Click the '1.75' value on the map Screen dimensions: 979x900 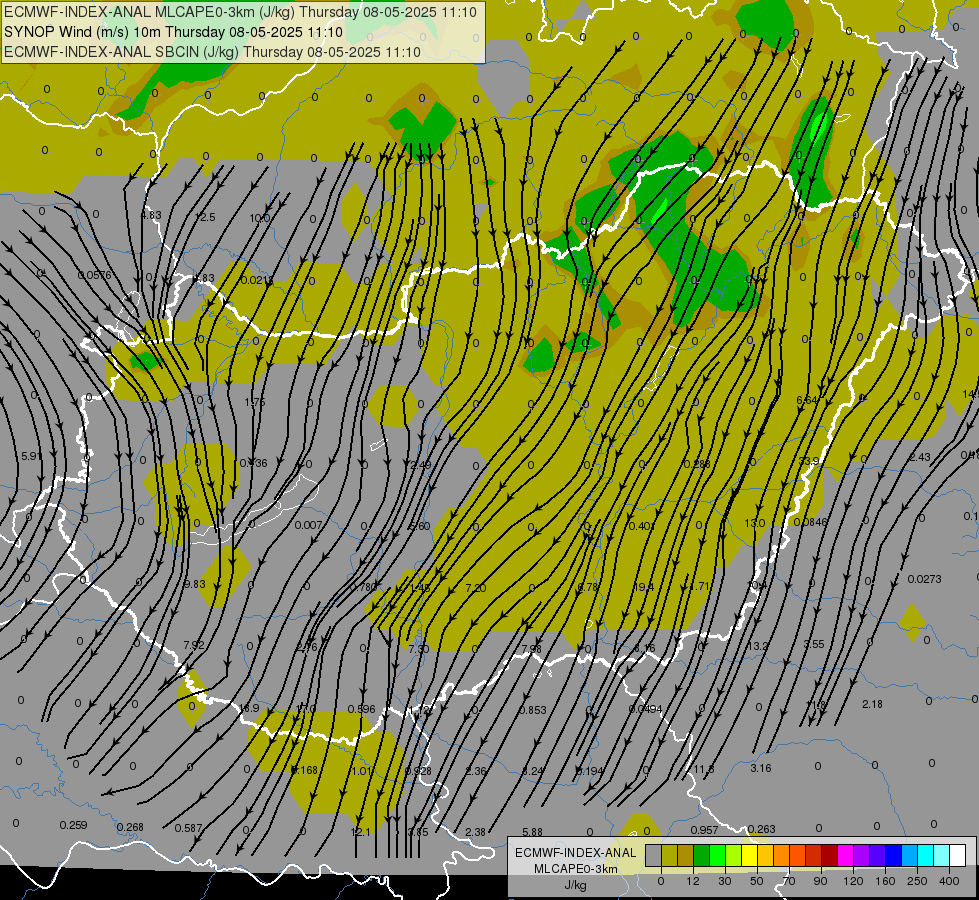click(x=255, y=402)
